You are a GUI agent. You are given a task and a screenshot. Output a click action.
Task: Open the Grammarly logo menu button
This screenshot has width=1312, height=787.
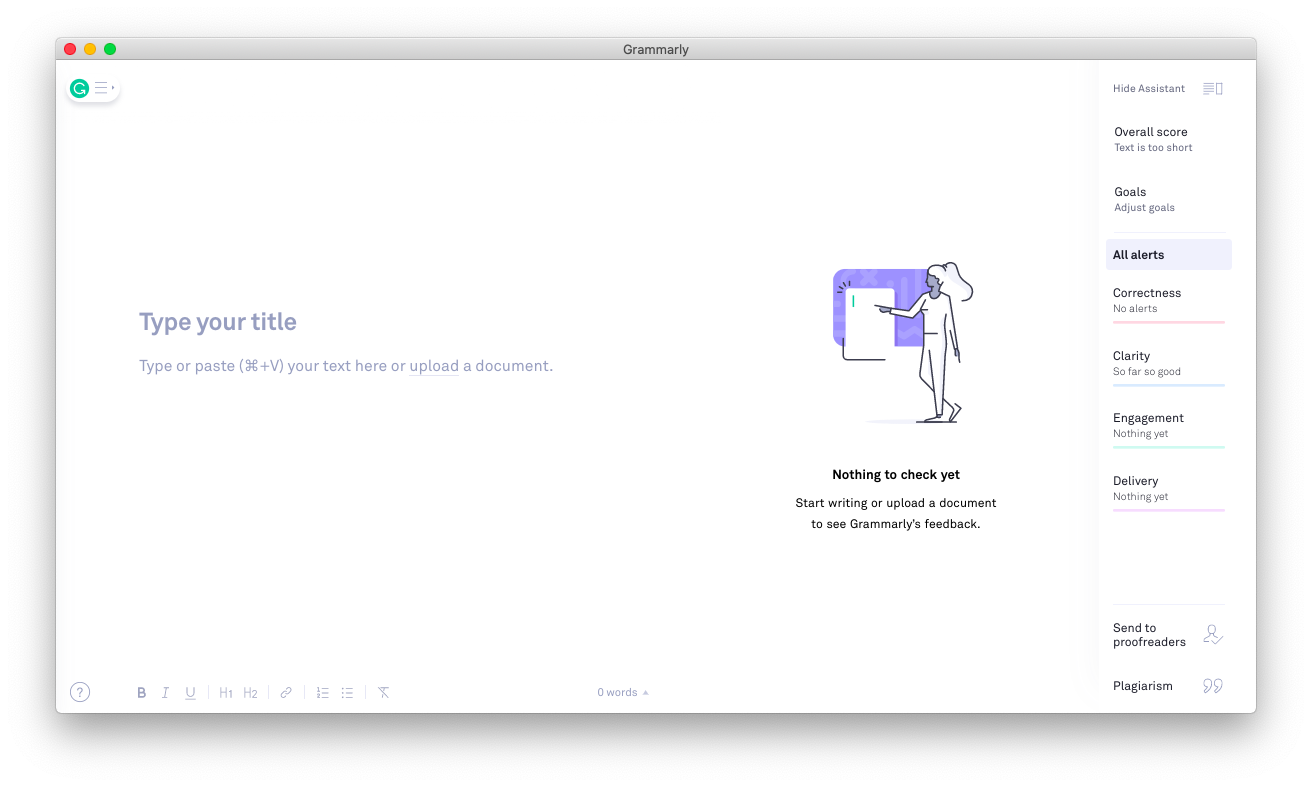click(x=92, y=88)
